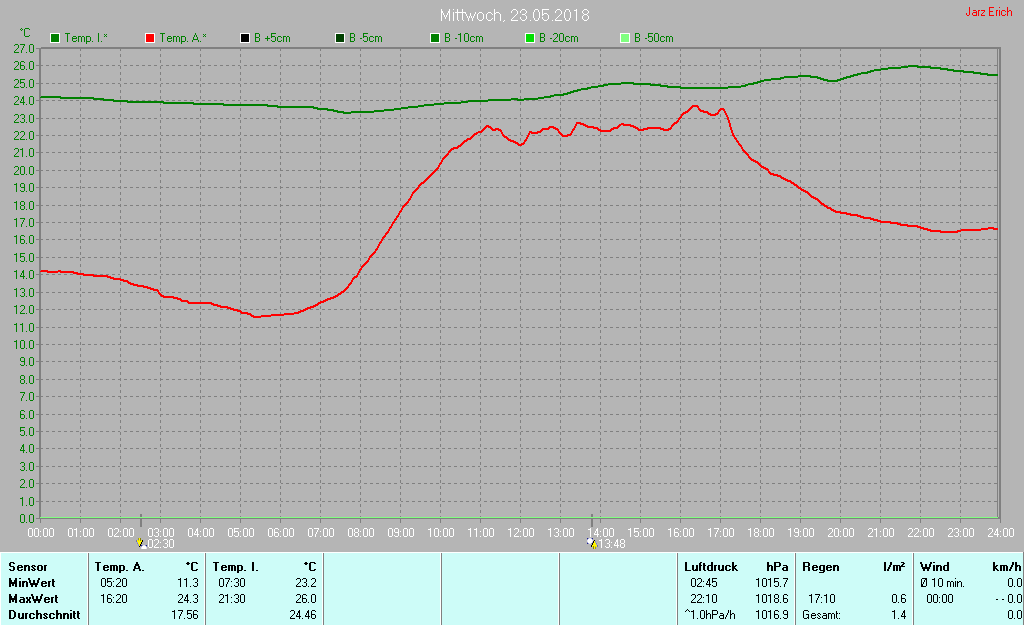
Task: Click the marker icon beside 13:48
Action: tap(592, 543)
